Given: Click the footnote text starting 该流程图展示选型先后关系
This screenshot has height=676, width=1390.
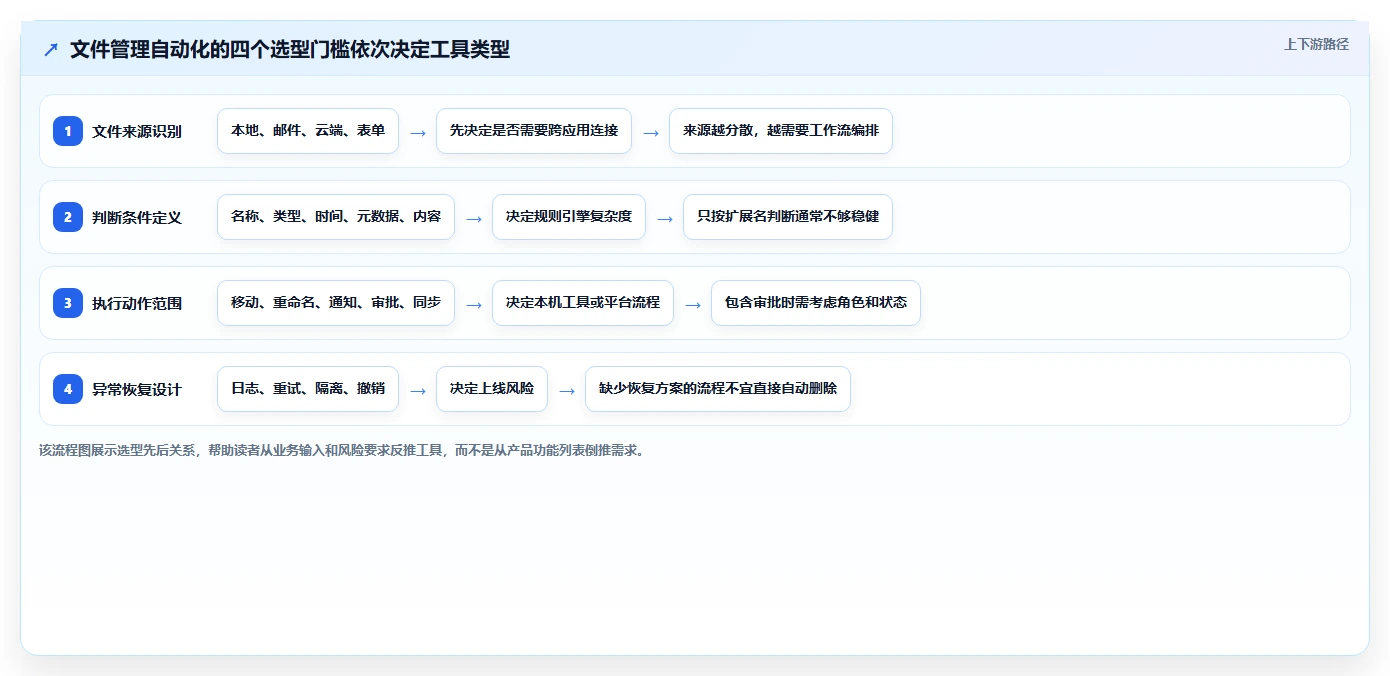Looking at the screenshot, I should (x=344, y=450).
